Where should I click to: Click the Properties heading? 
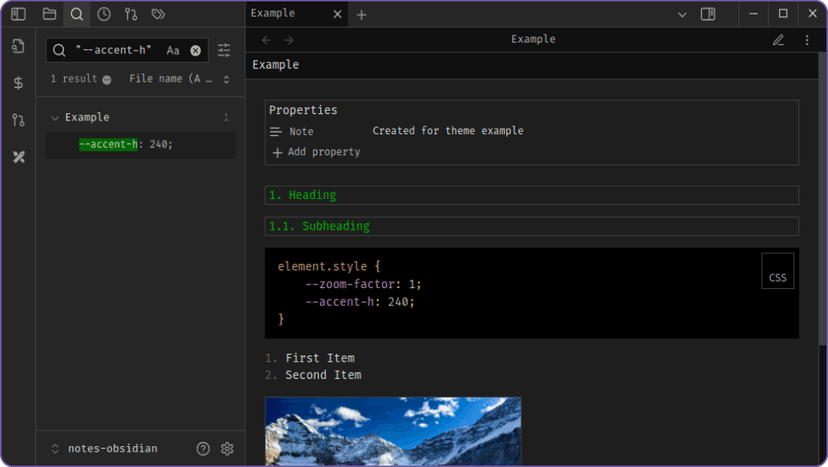(303, 110)
